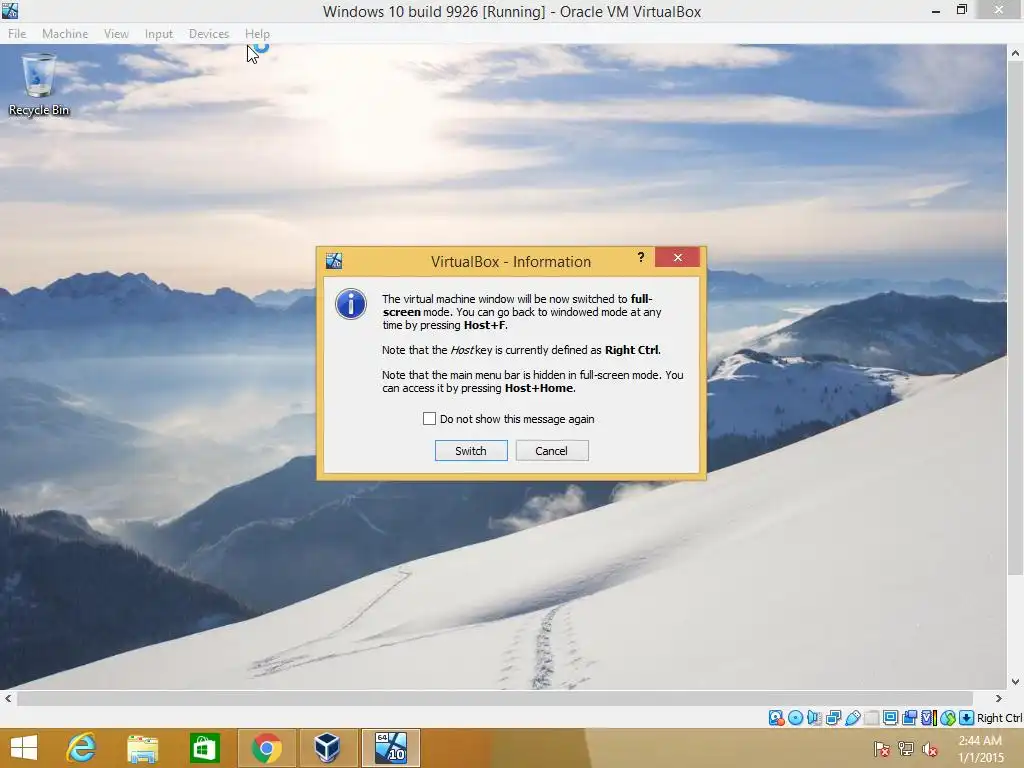Screen dimensions: 1024x768
Task: Select the Windows 10 VM taskbar button
Action: [391, 748]
